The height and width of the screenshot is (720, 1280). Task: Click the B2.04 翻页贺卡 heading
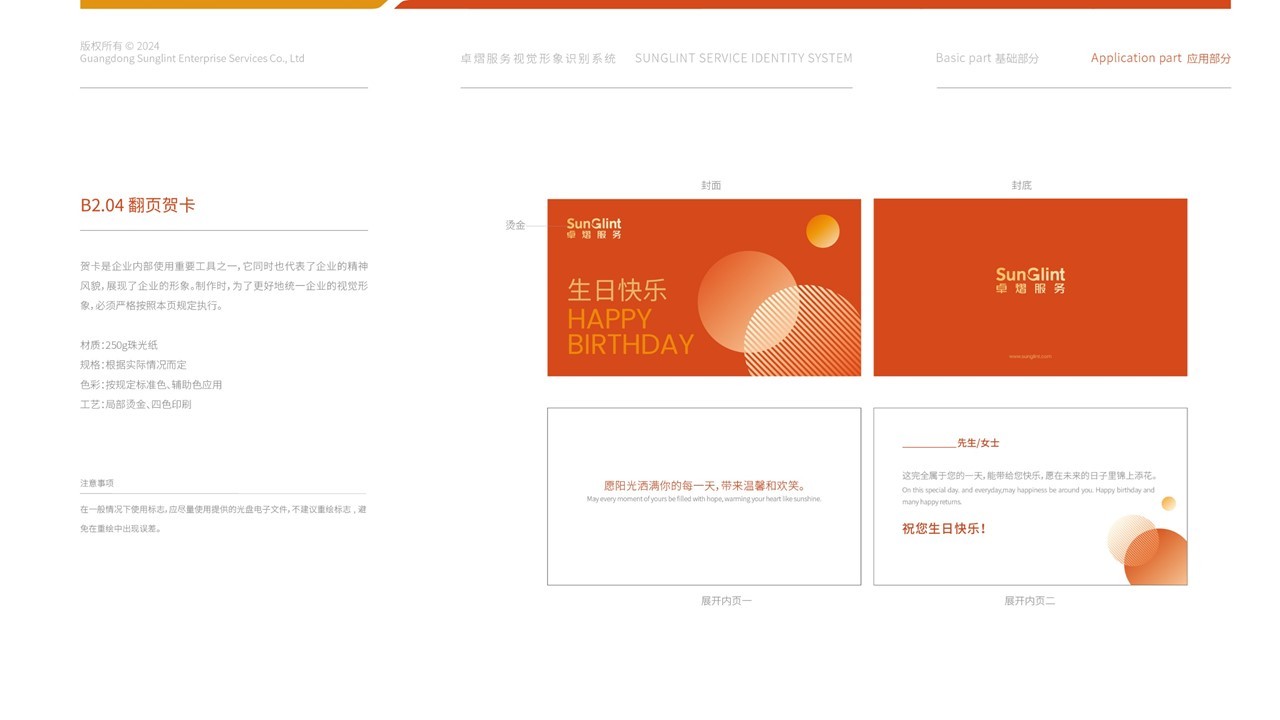139,204
